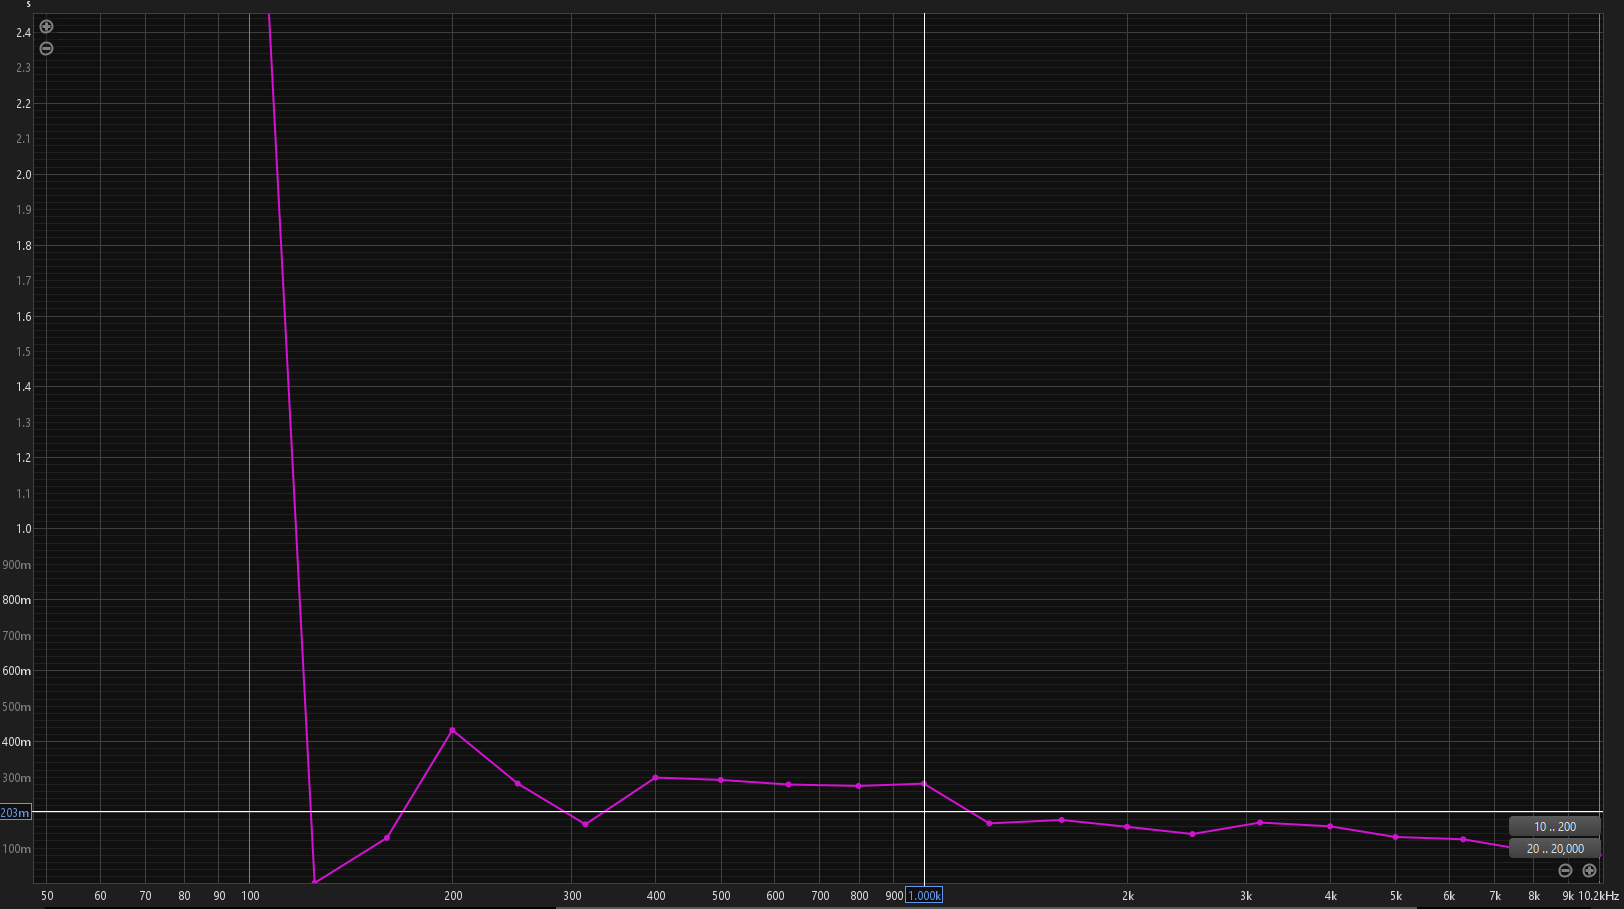Click the '10.2kHz' axis end label

[1599, 896]
